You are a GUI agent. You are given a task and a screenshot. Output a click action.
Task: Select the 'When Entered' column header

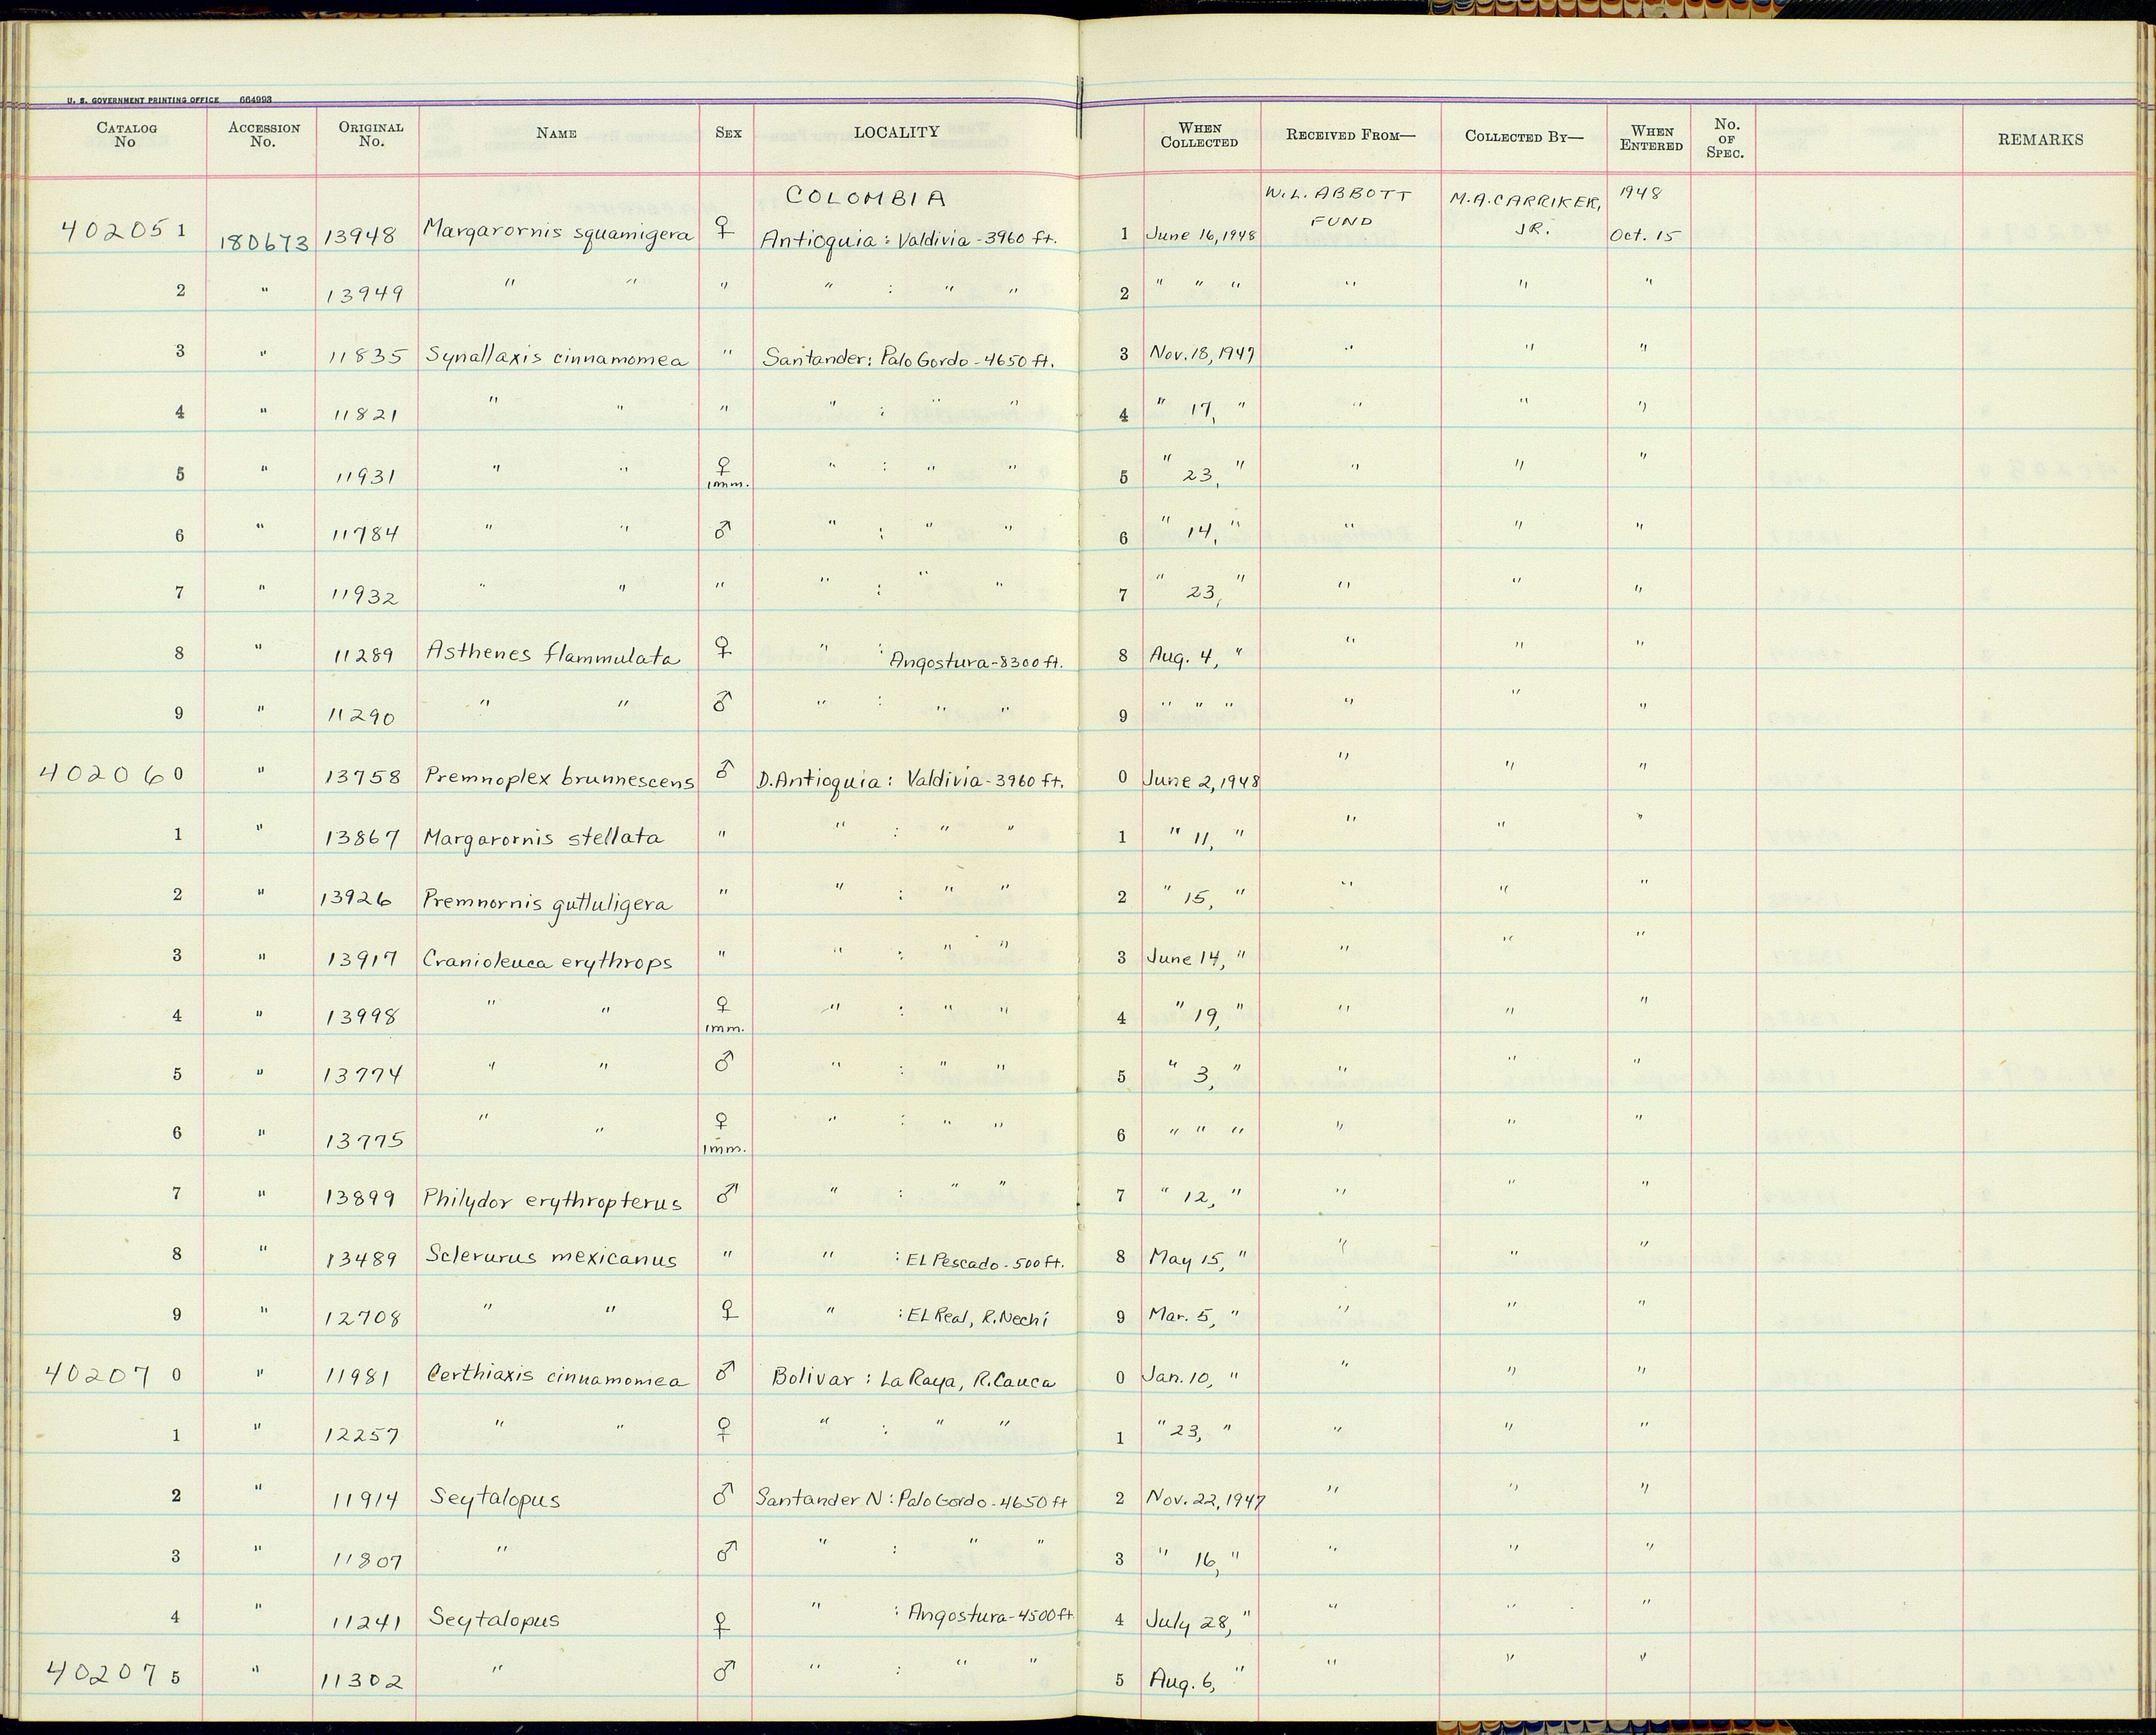pos(1651,138)
